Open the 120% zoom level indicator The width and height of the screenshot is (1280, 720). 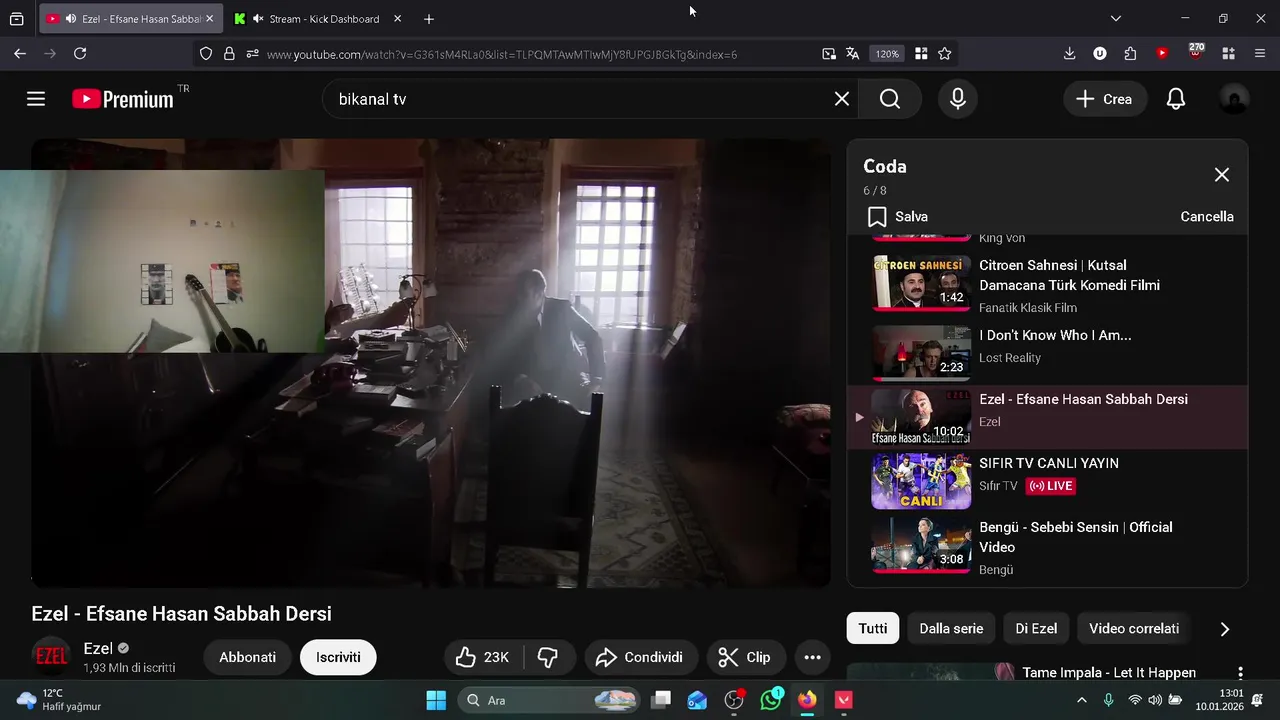click(887, 54)
